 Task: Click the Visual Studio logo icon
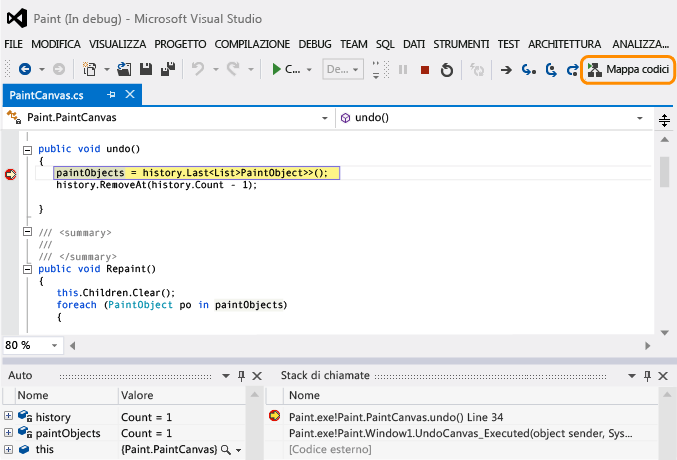[x=17, y=19]
